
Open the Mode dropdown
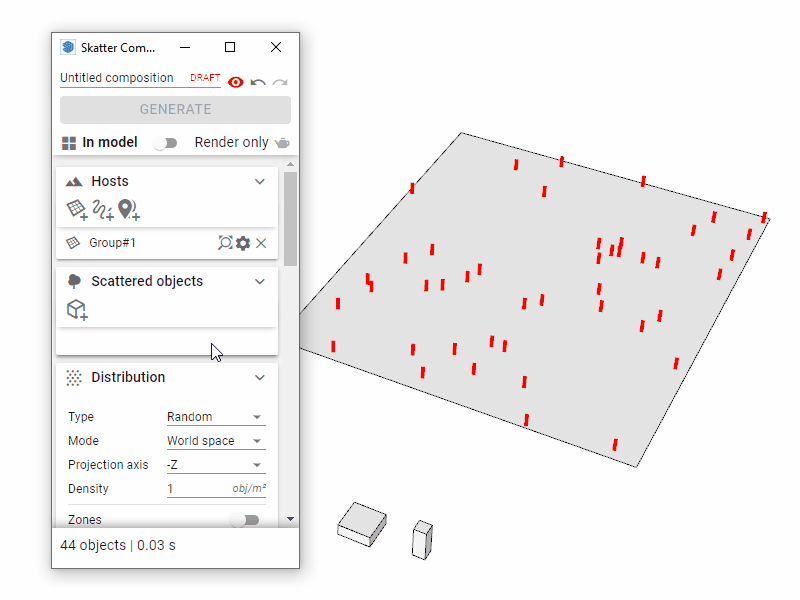tap(215, 441)
